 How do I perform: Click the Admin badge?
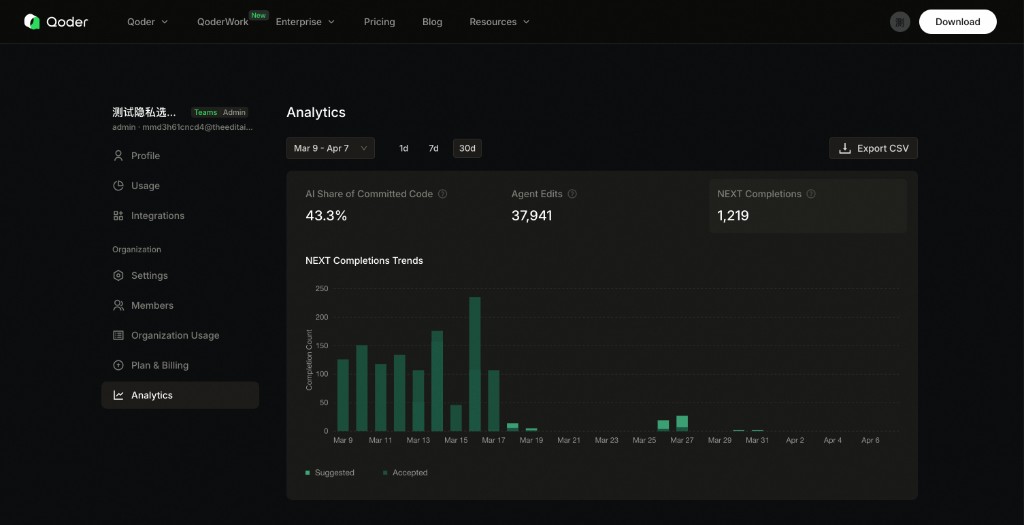click(x=234, y=112)
